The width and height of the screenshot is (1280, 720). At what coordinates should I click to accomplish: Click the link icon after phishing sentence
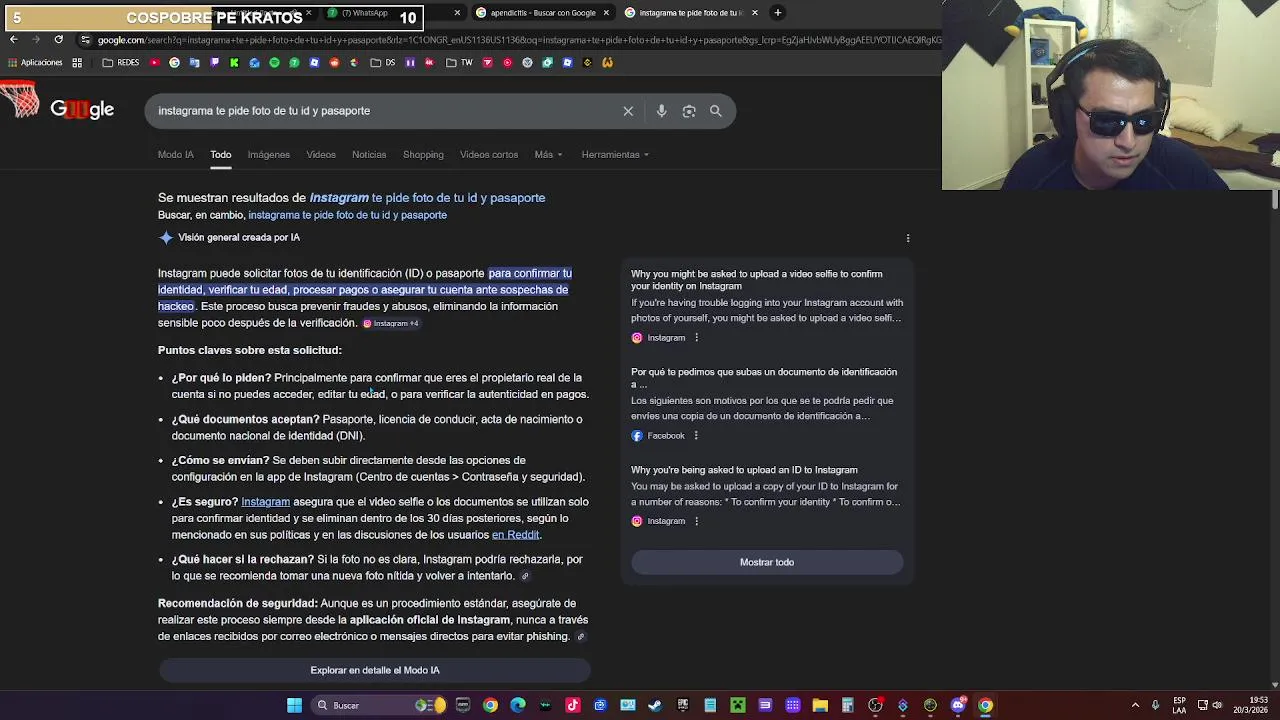click(x=580, y=637)
